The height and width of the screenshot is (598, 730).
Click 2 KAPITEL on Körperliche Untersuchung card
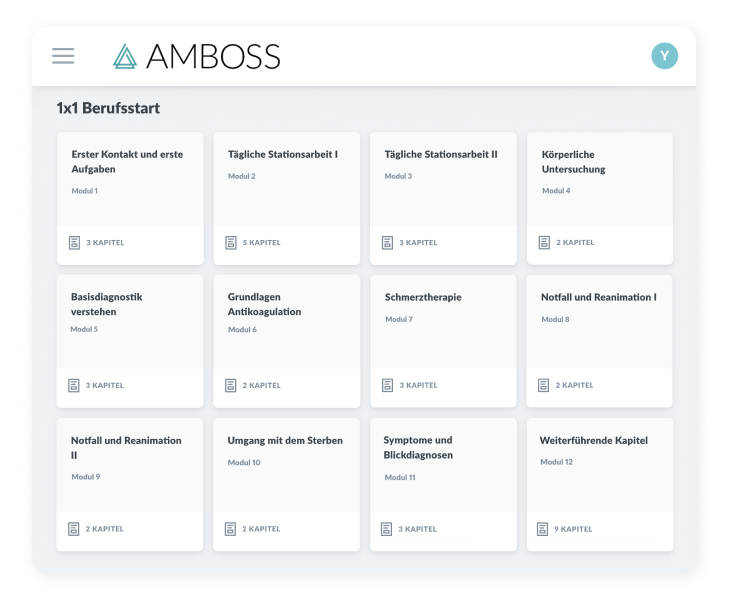[575, 243]
